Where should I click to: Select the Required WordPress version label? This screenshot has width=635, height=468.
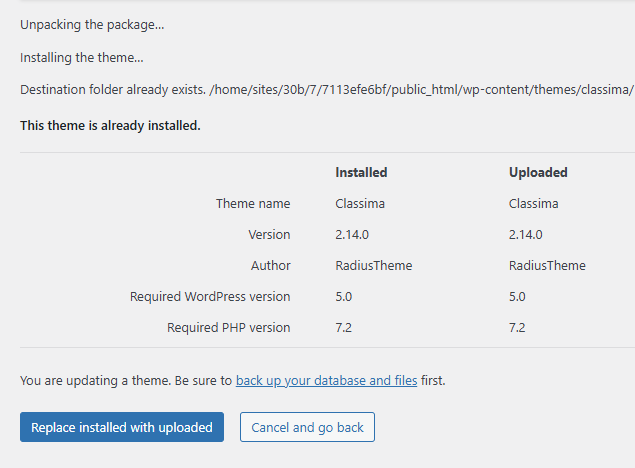(x=210, y=296)
